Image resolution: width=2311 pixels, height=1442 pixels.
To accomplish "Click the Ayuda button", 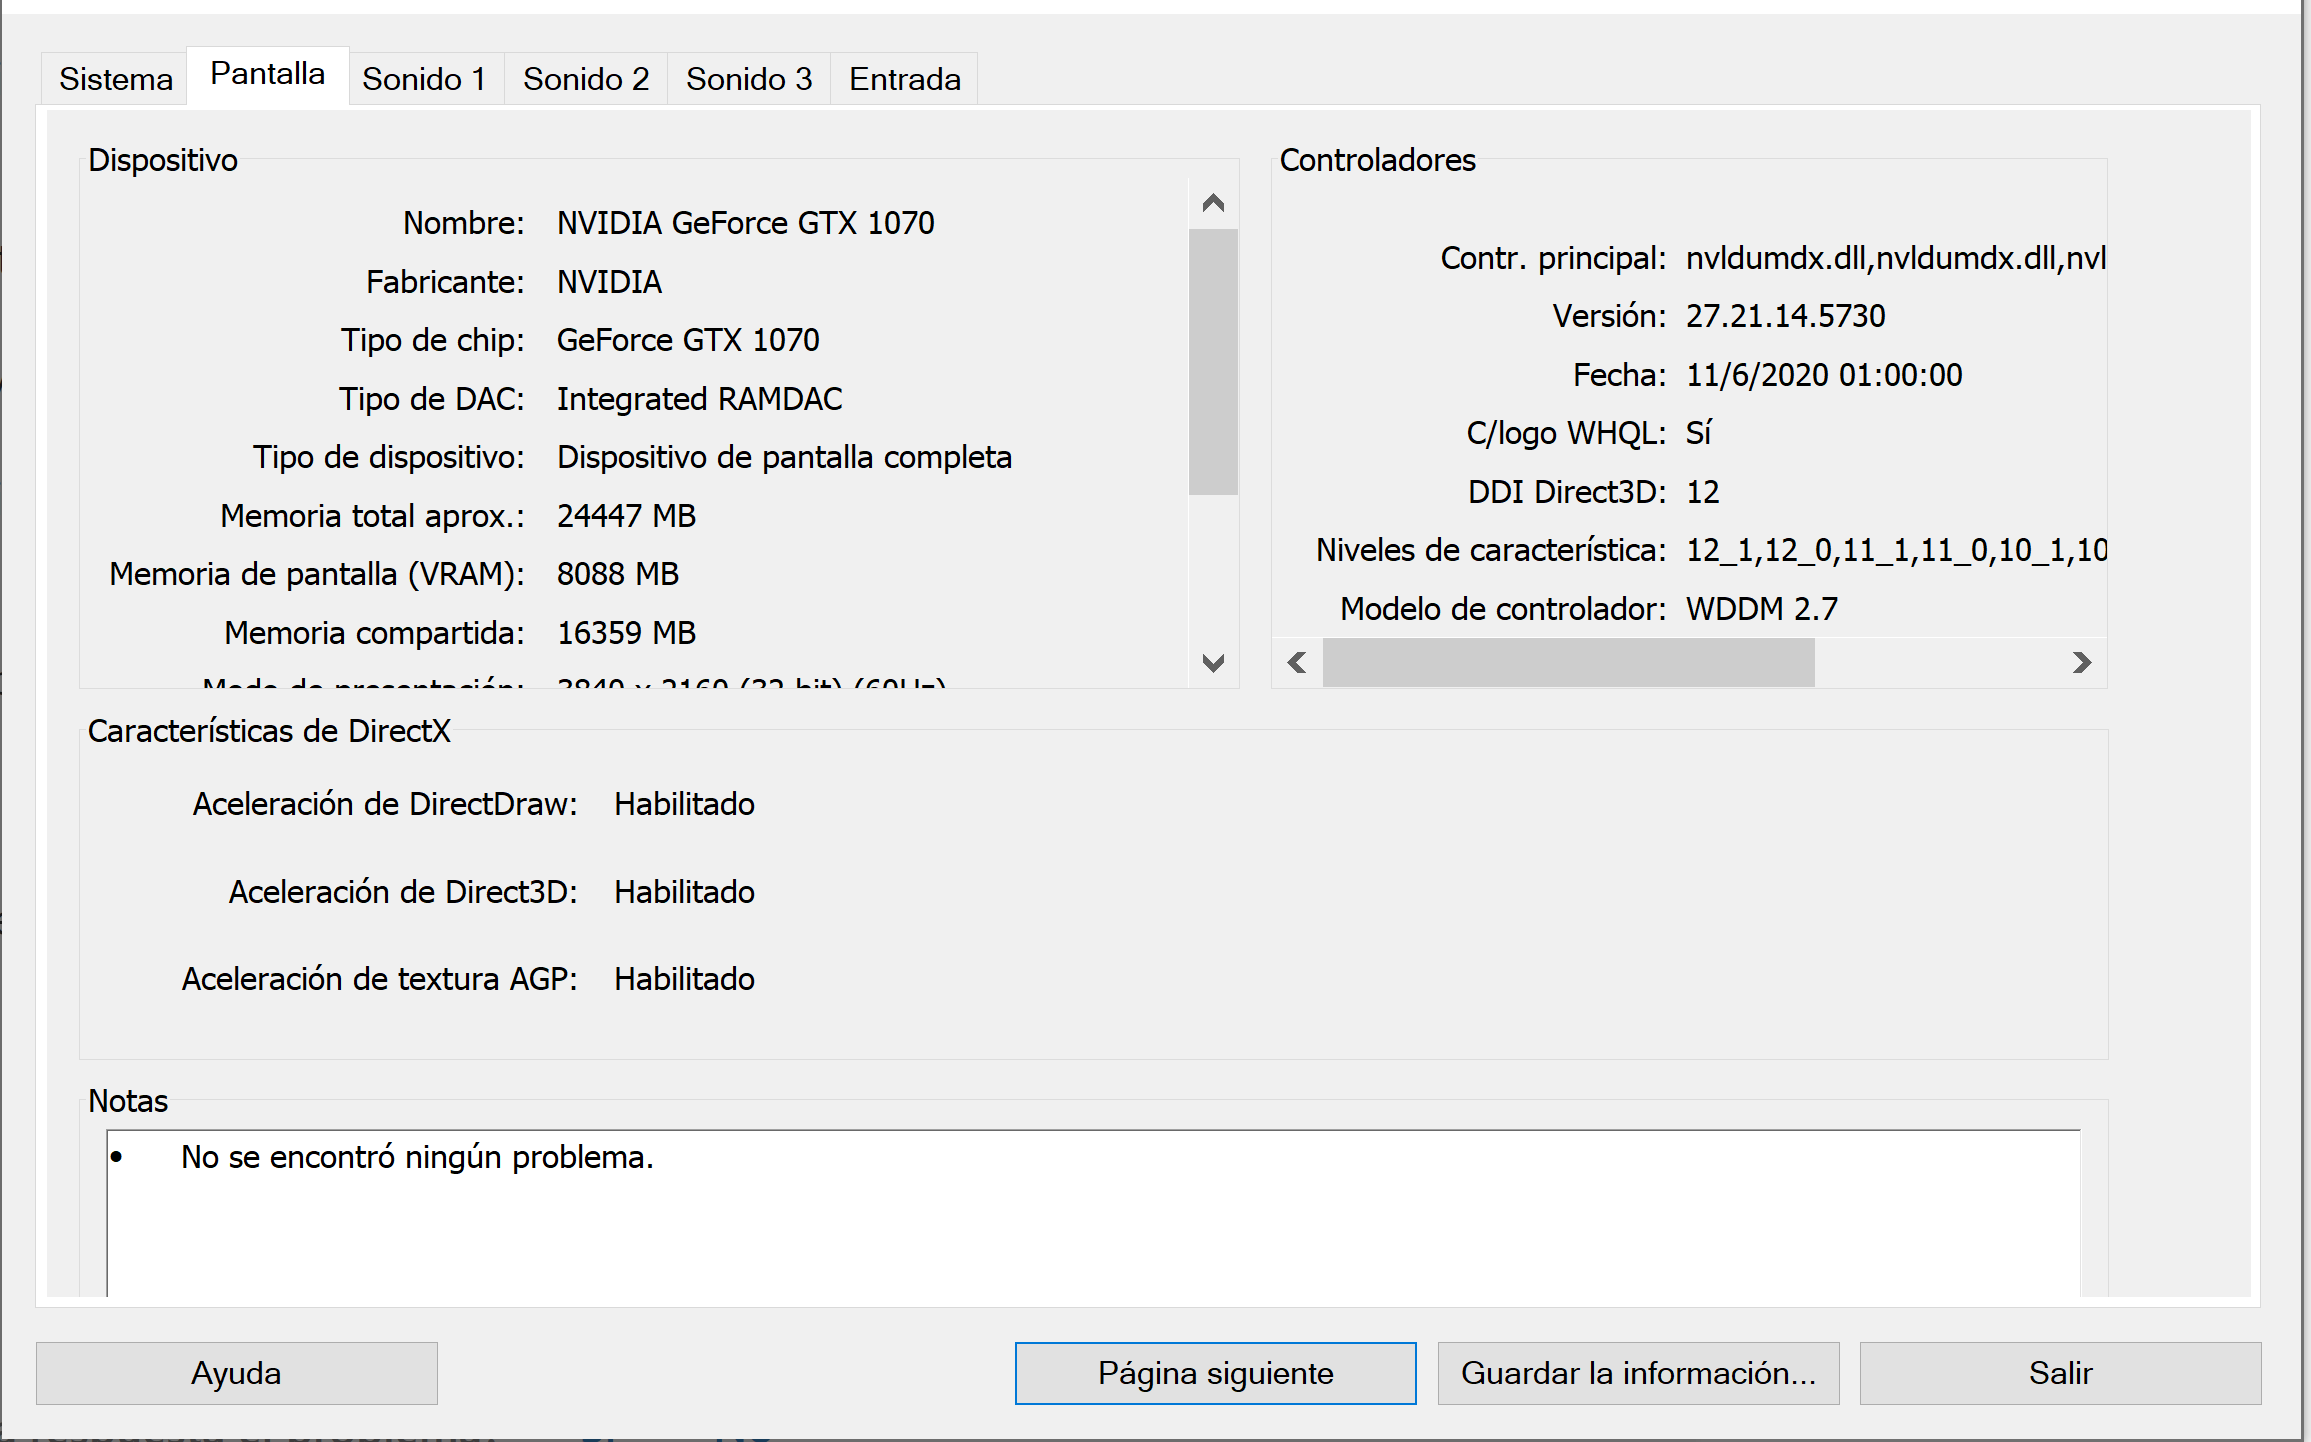I will pos(236,1373).
